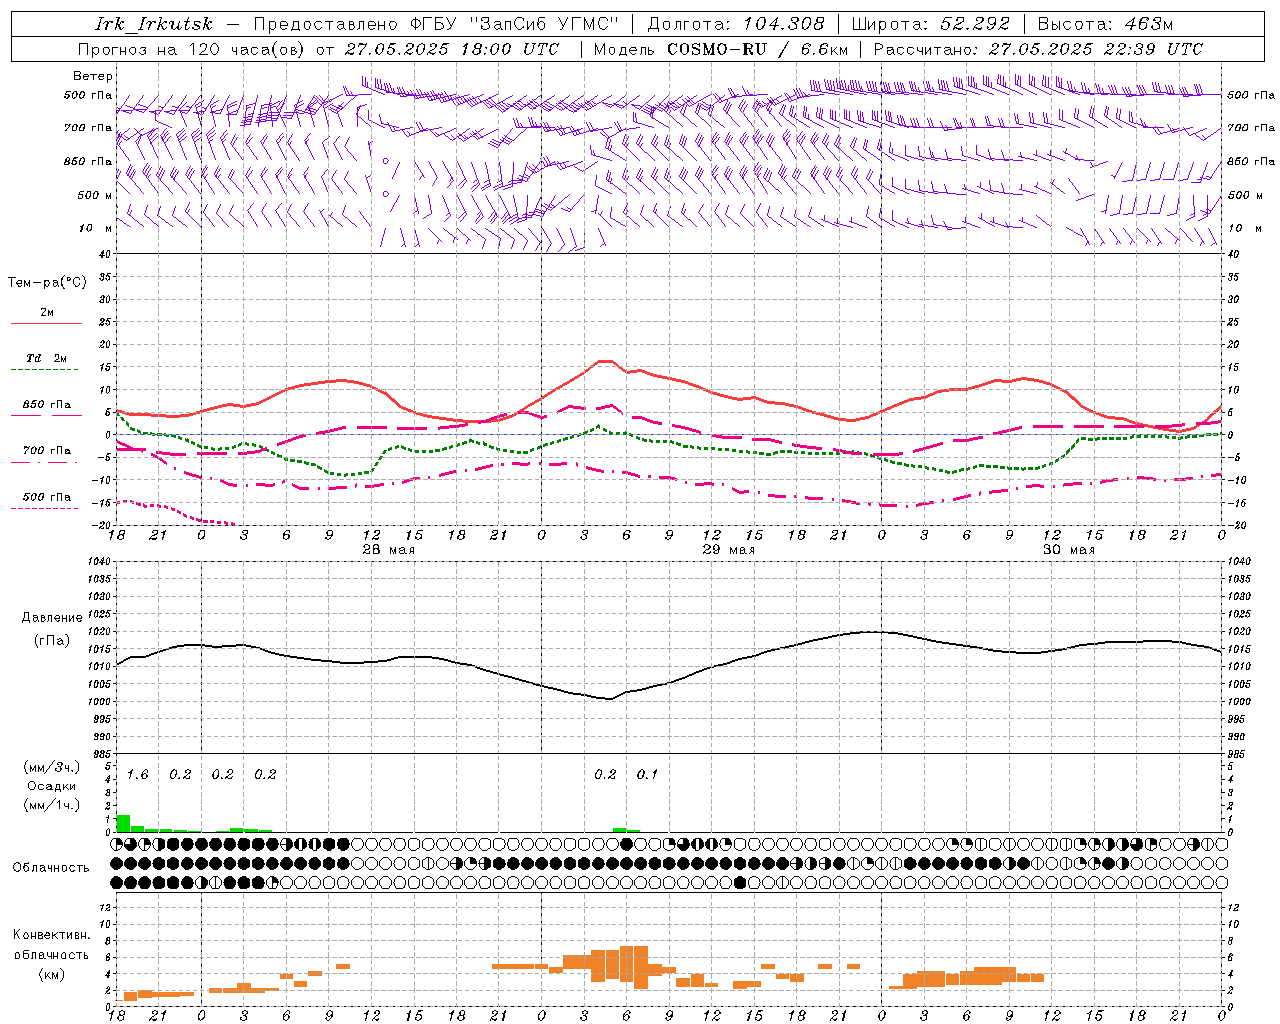Click the left 850 гПа wind level label
This screenshot has width=1280, height=1024.
(88, 161)
